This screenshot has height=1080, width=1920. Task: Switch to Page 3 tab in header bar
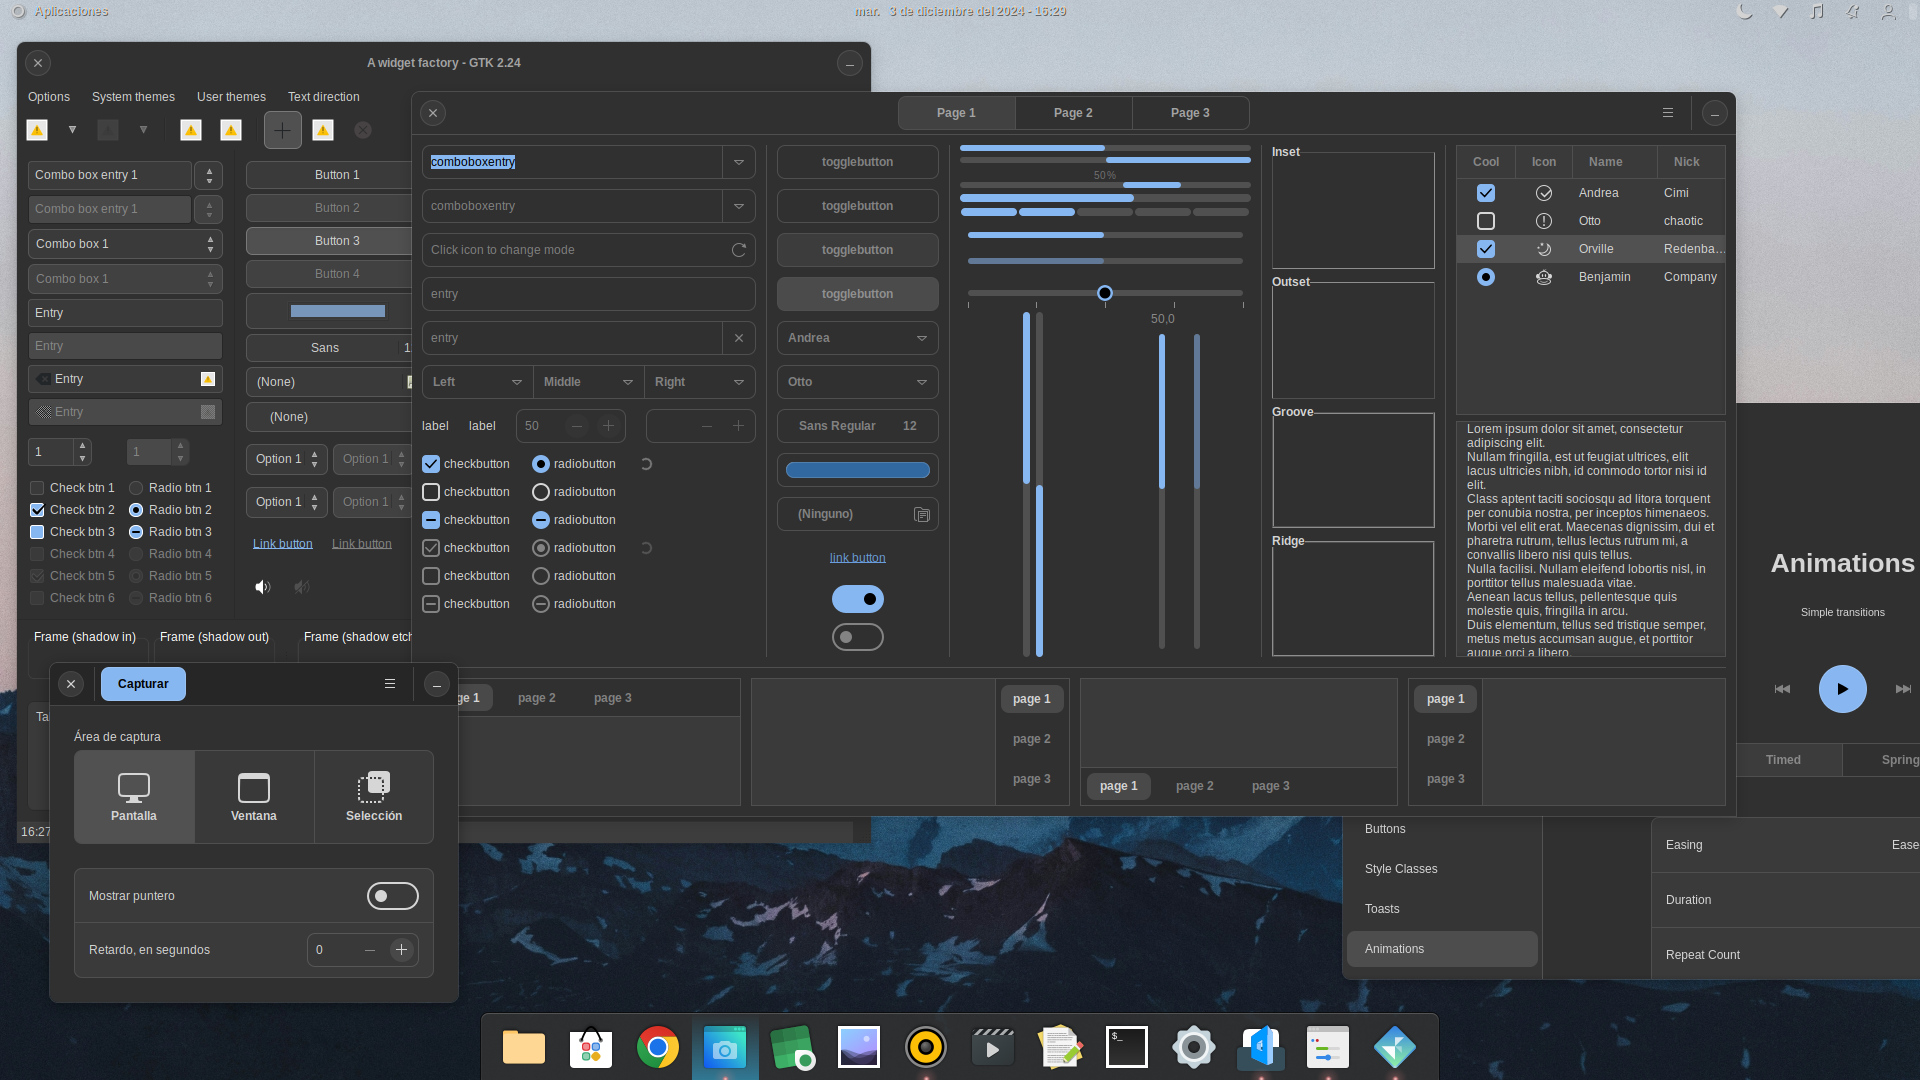point(1190,113)
